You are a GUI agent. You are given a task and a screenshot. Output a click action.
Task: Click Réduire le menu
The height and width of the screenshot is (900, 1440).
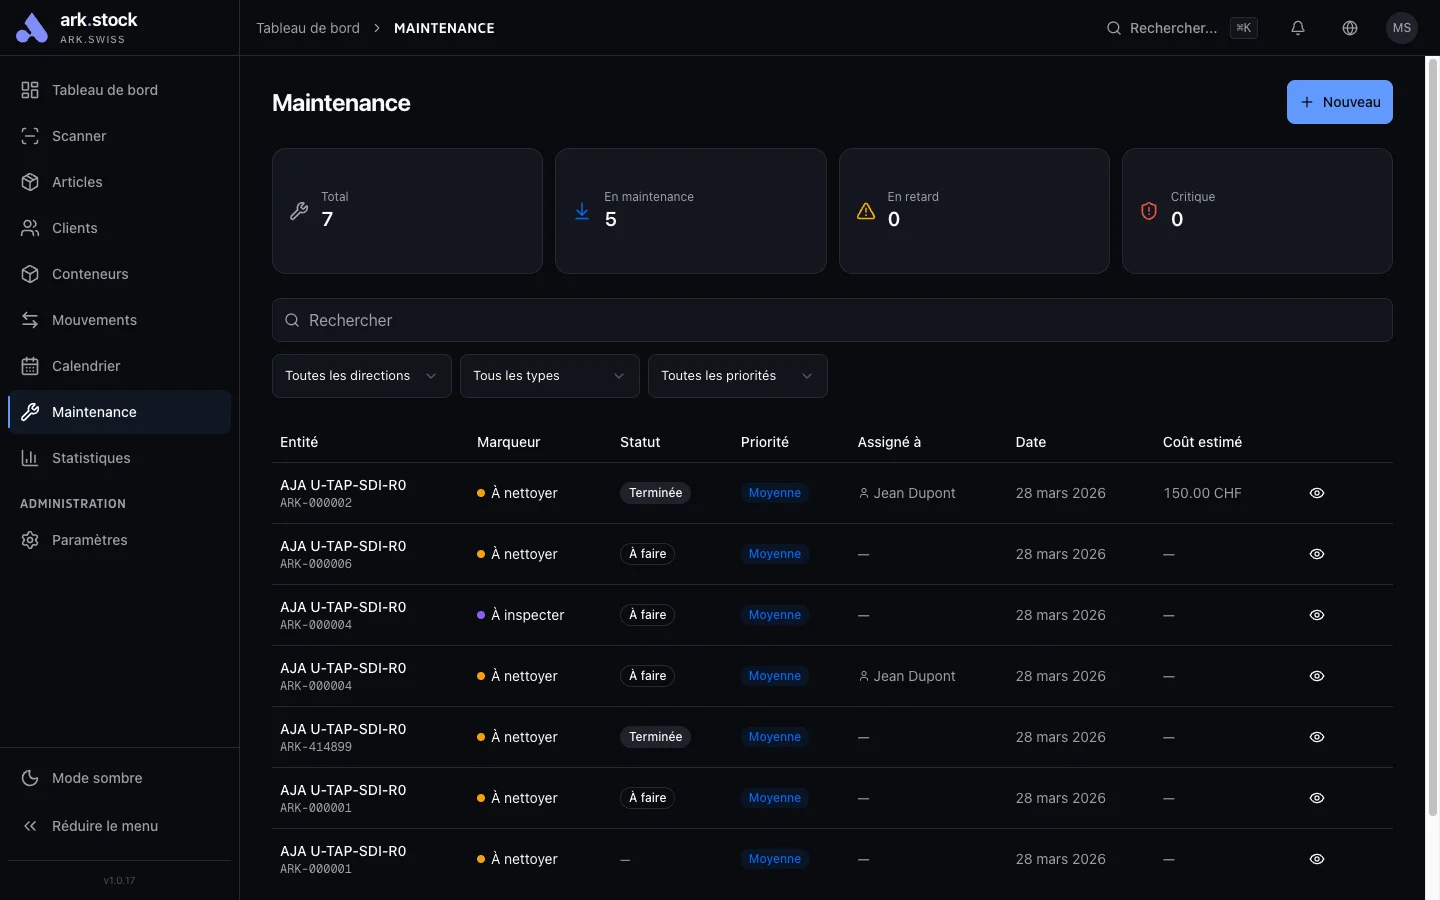coord(104,826)
